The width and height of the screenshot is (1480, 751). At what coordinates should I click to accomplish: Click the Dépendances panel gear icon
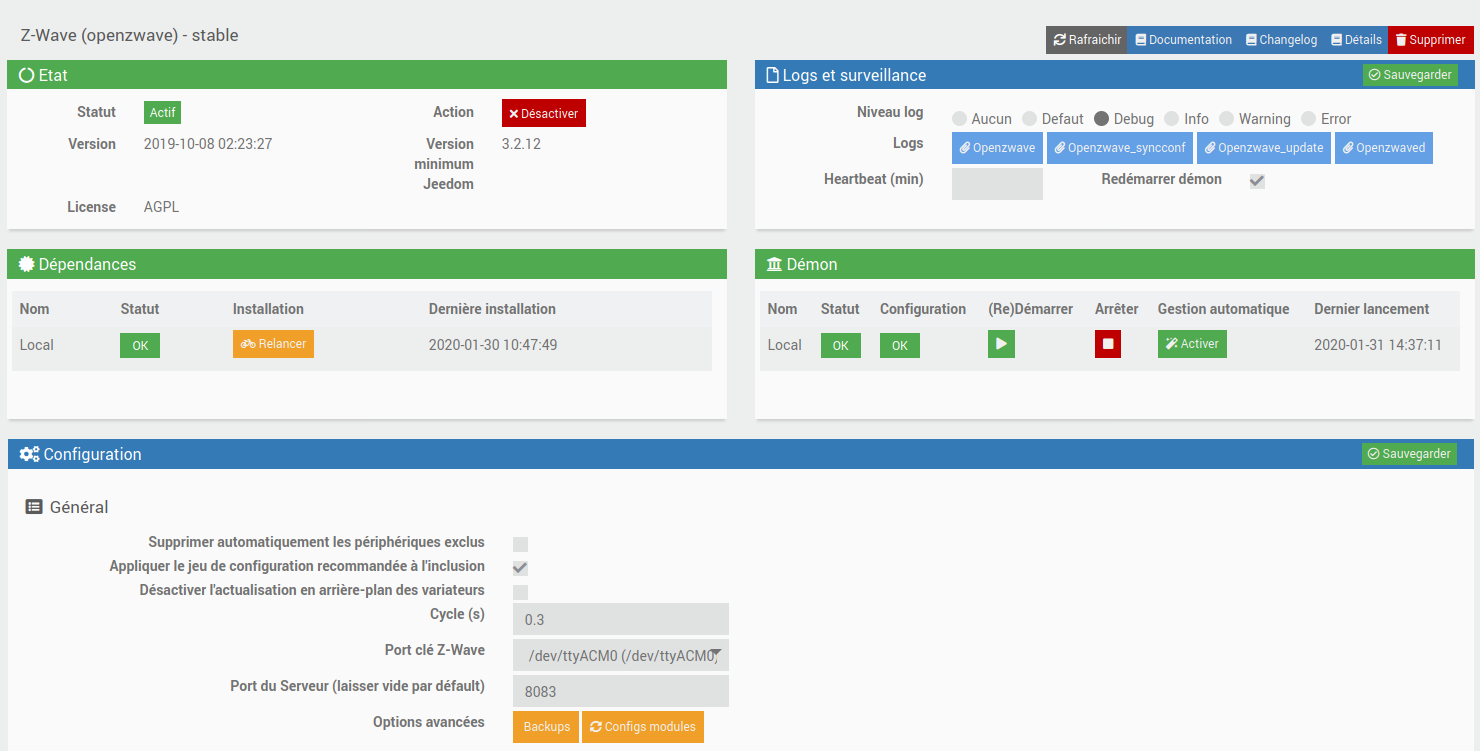27,264
